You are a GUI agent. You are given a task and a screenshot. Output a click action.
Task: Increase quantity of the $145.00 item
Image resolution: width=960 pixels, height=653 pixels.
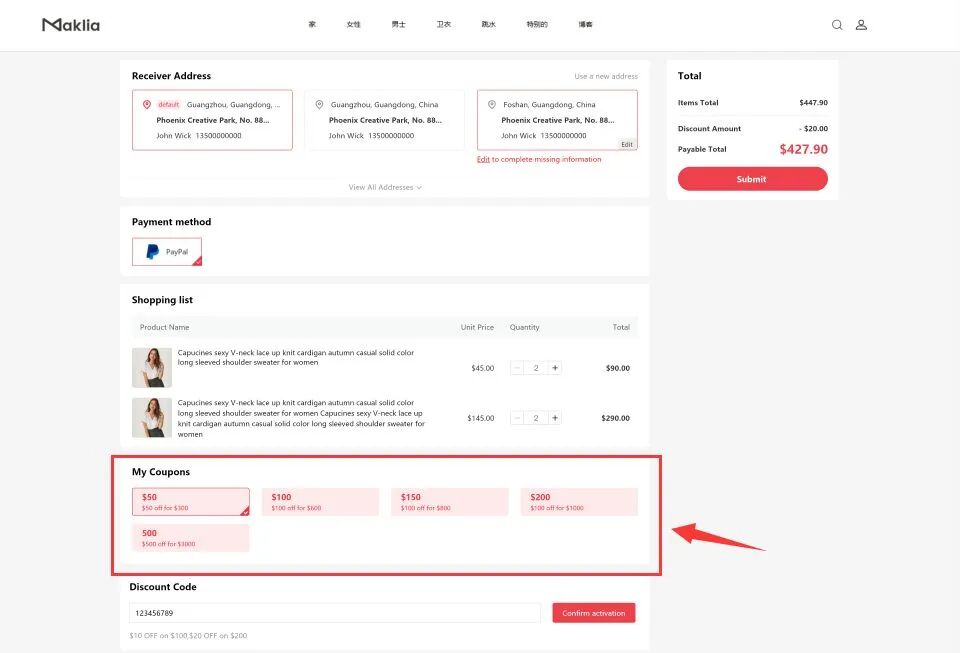click(555, 418)
